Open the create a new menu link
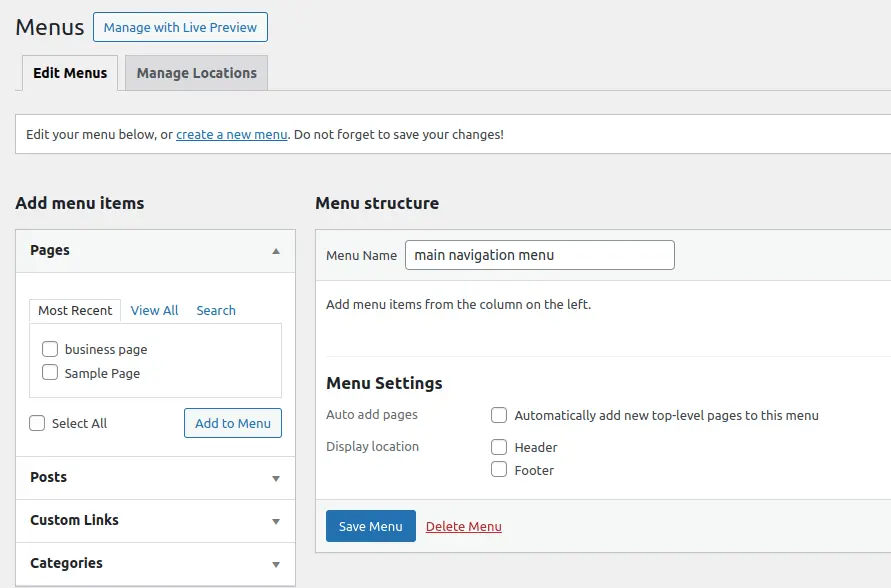Screen dimensions: 891x588 click(x=231, y=134)
